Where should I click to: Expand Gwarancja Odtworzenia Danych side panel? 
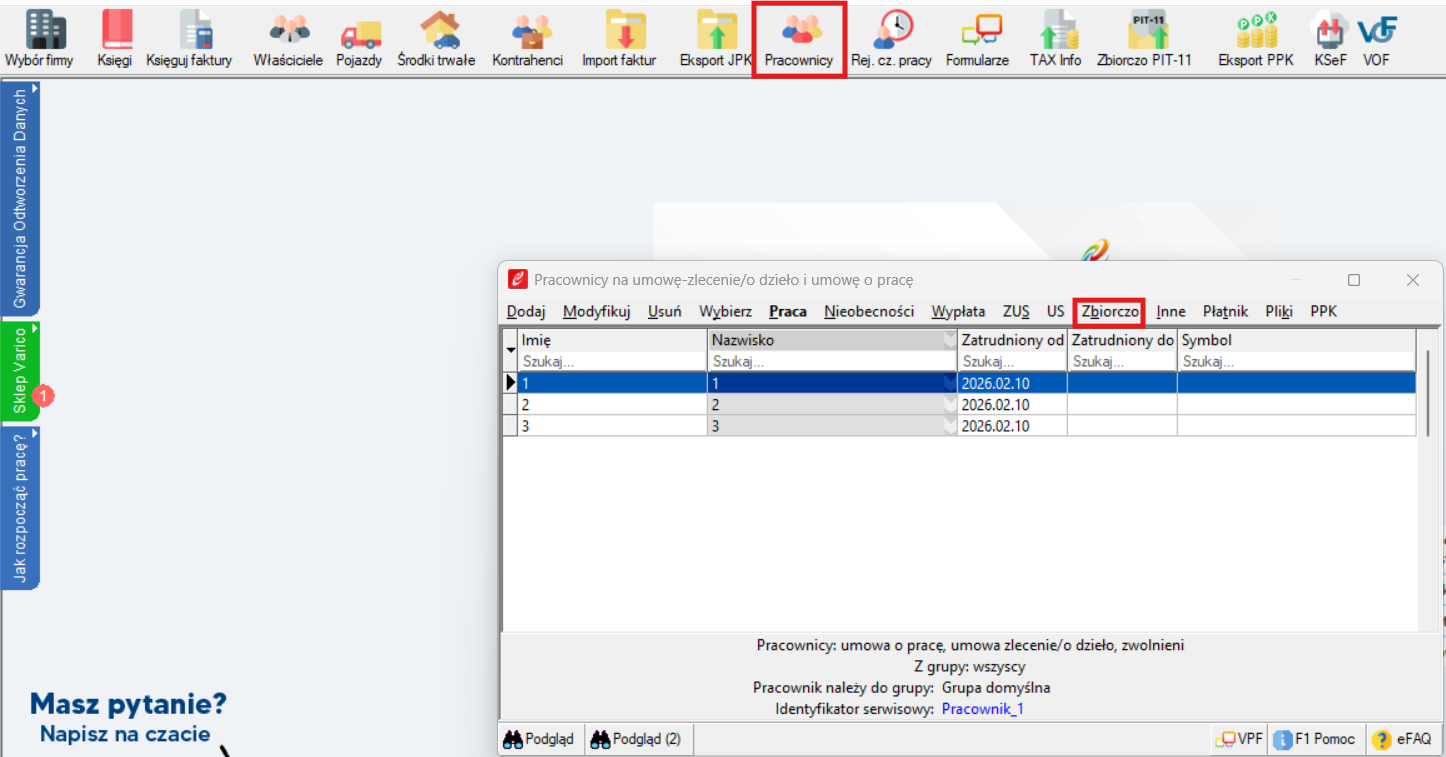click(x=20, y=199)
